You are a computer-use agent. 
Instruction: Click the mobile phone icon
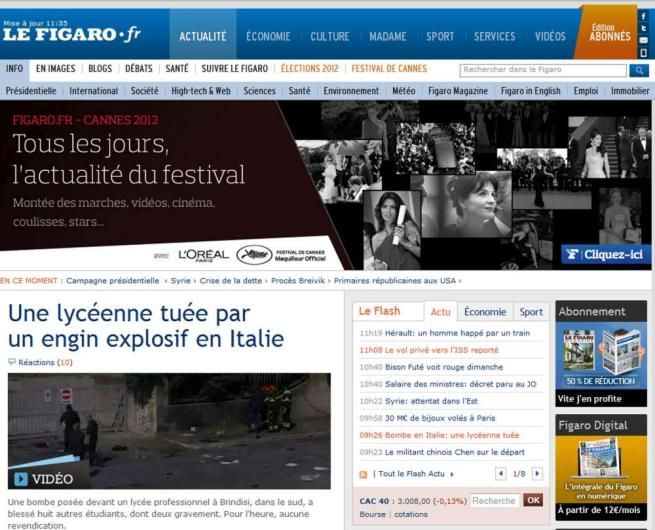click(643, 53)
